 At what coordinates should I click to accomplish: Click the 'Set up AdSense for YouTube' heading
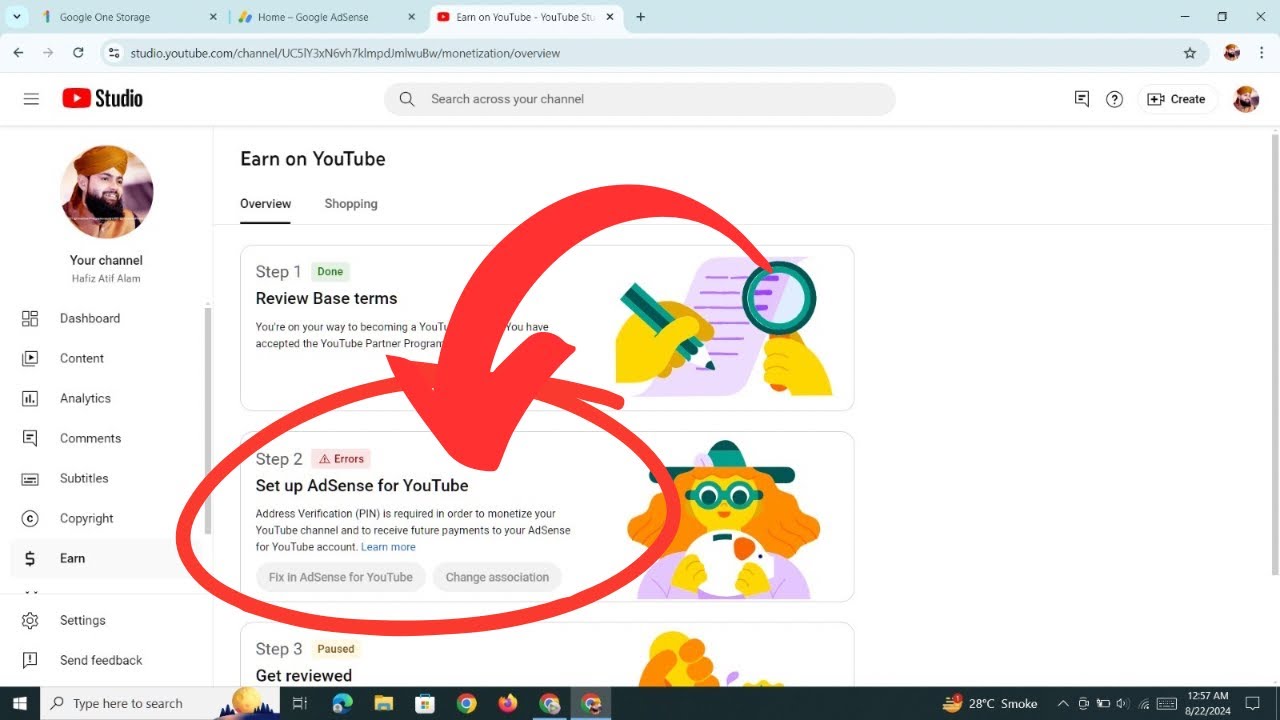362,486
